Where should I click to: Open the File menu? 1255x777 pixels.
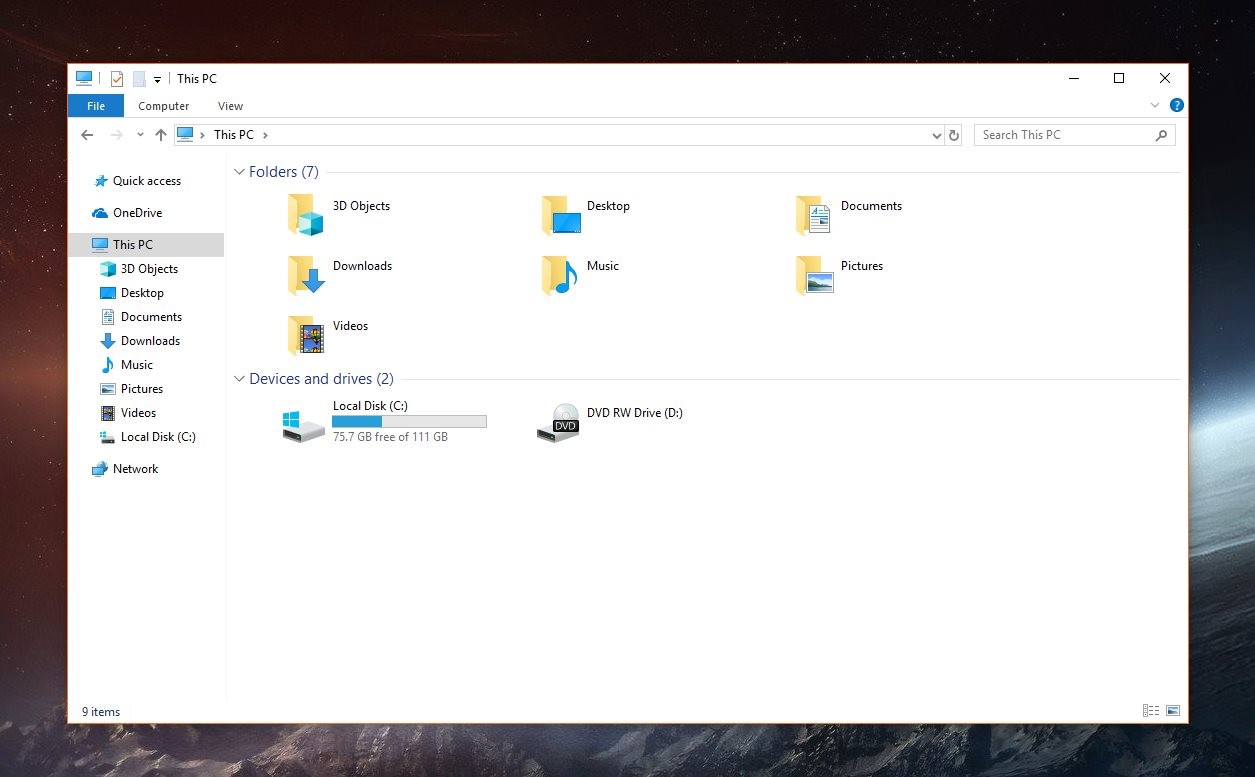(96, 106)
